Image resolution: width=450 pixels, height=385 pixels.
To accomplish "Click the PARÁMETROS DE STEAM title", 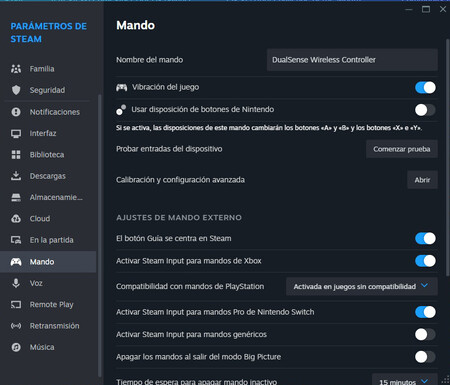I will click(x=49, y=33).
